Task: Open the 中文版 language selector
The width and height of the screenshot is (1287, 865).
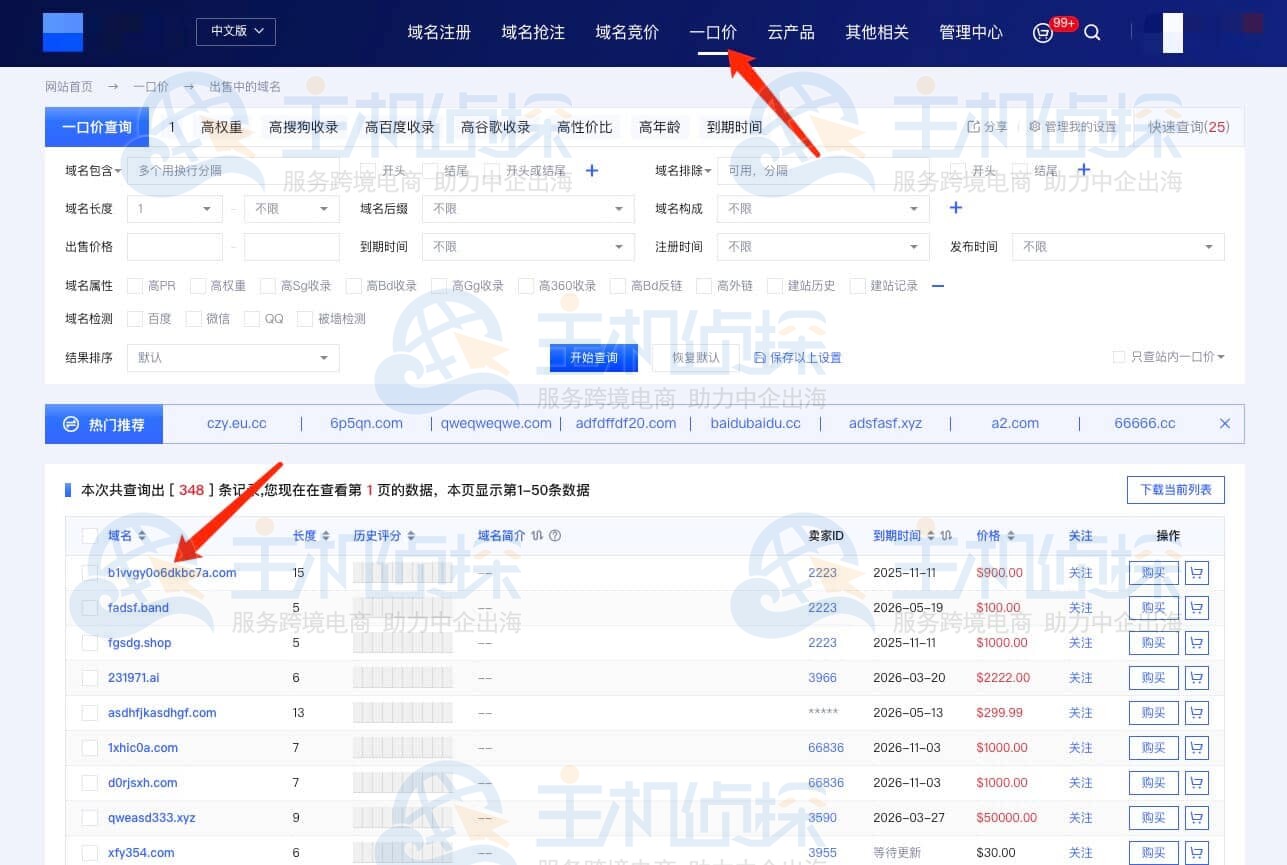Action: pos(235,31)
